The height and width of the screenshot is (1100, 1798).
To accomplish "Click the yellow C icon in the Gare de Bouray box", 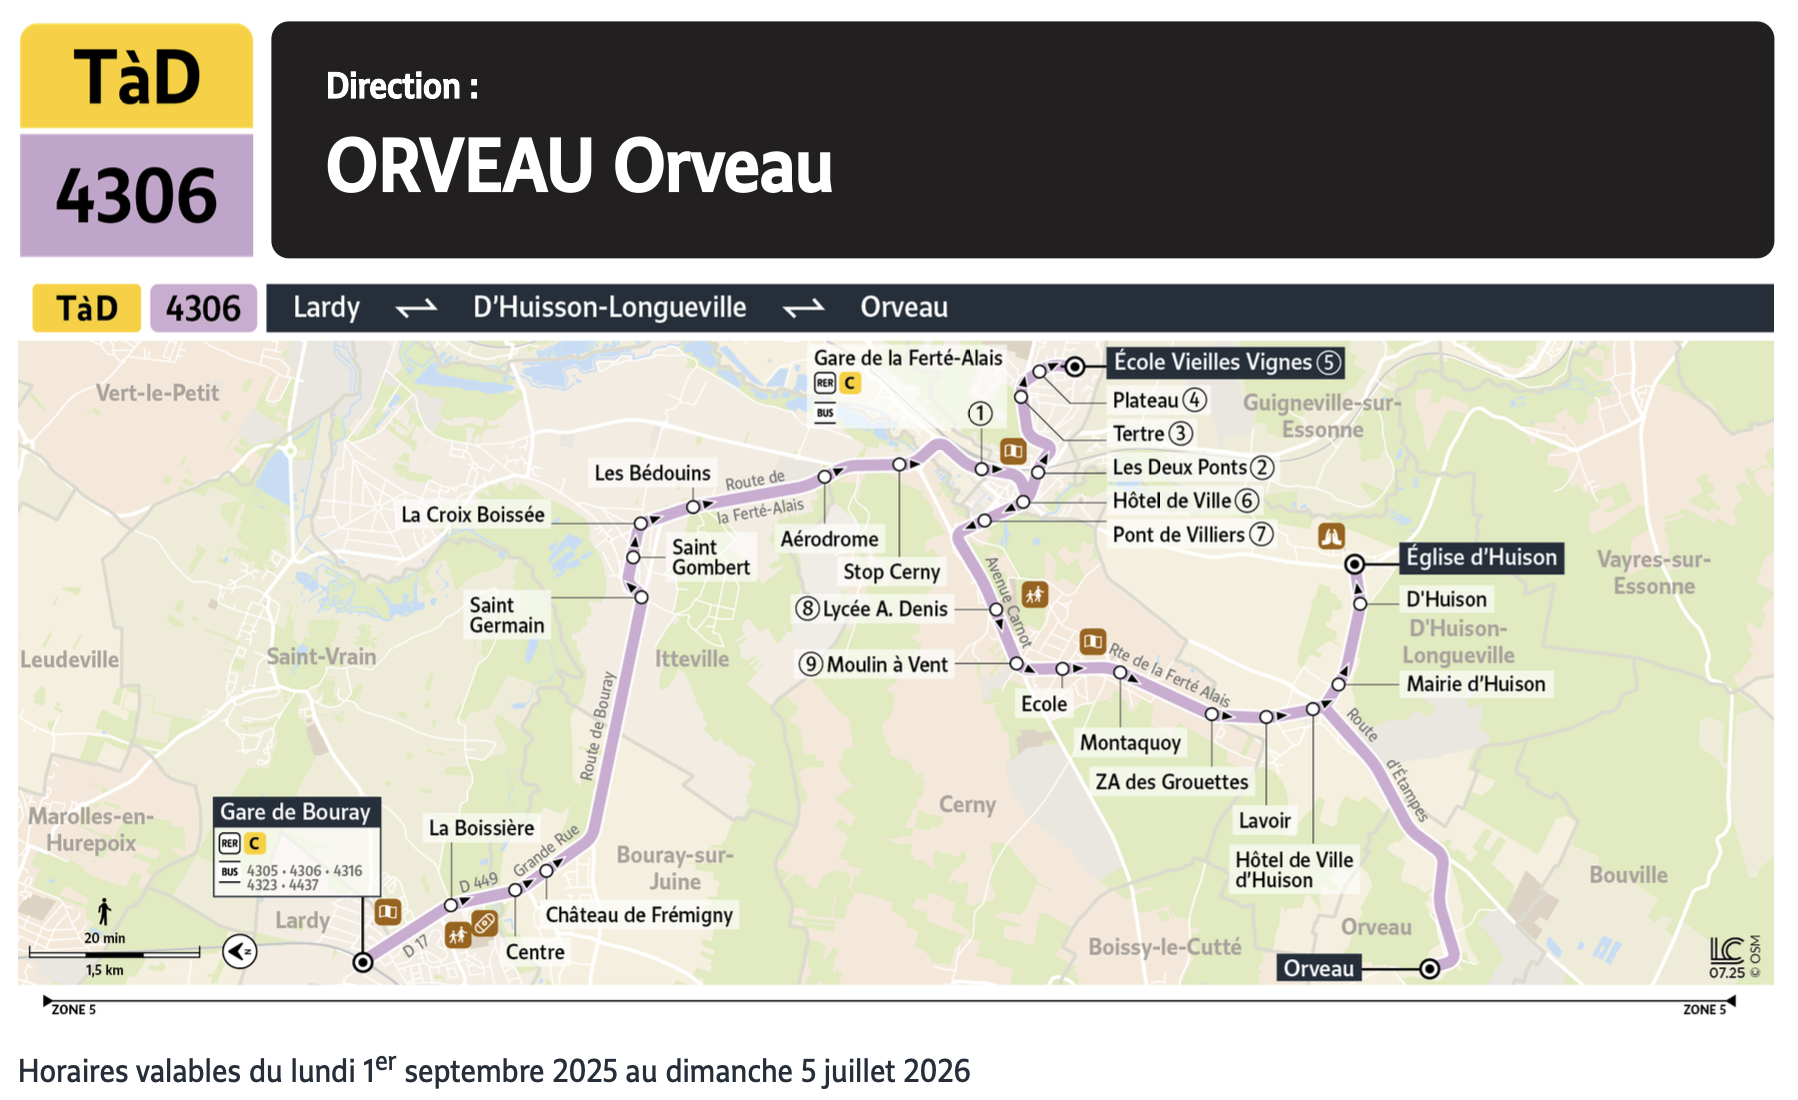I will coord(254,843).
